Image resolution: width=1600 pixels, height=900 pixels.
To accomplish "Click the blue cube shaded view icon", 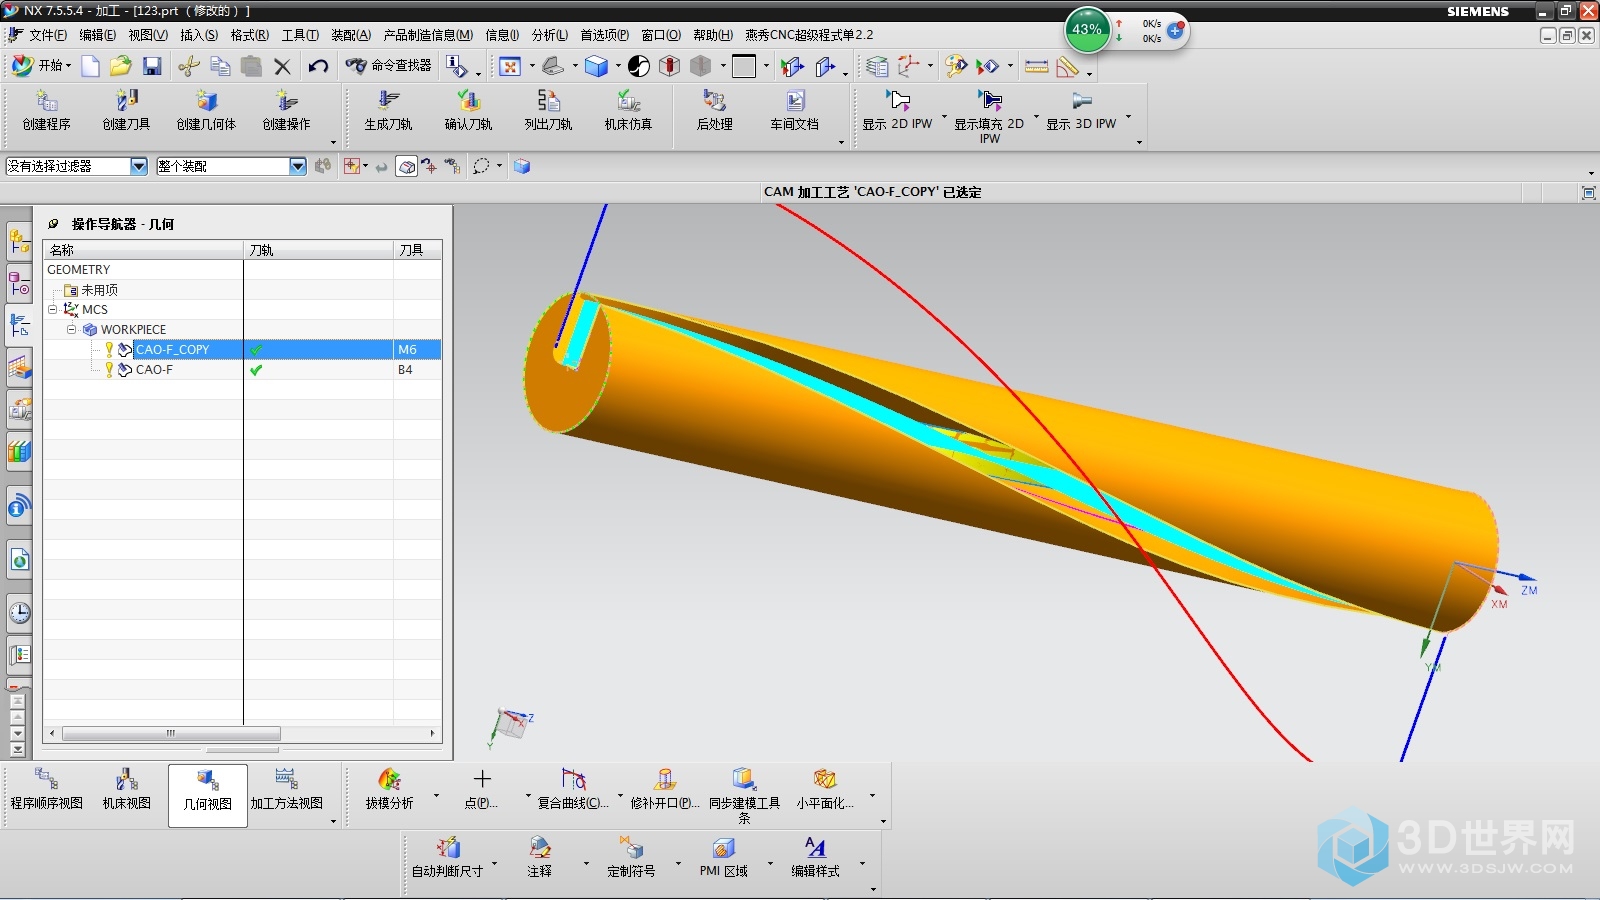I will pos(597,66).
